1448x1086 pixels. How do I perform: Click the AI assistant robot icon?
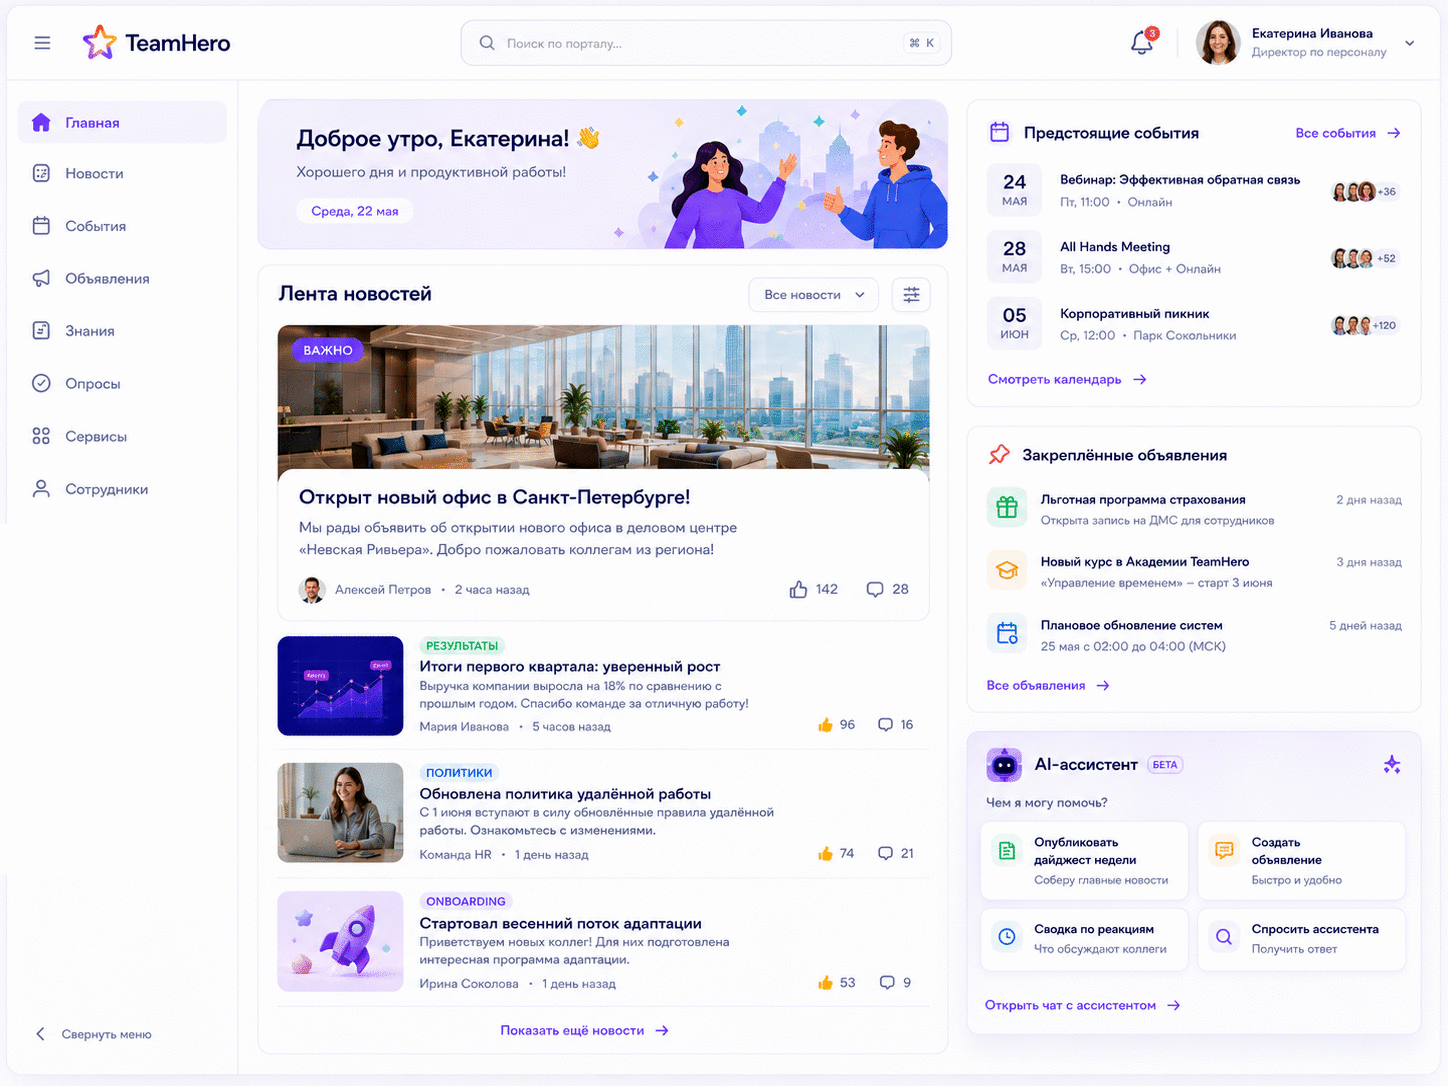click(1004, 765)
